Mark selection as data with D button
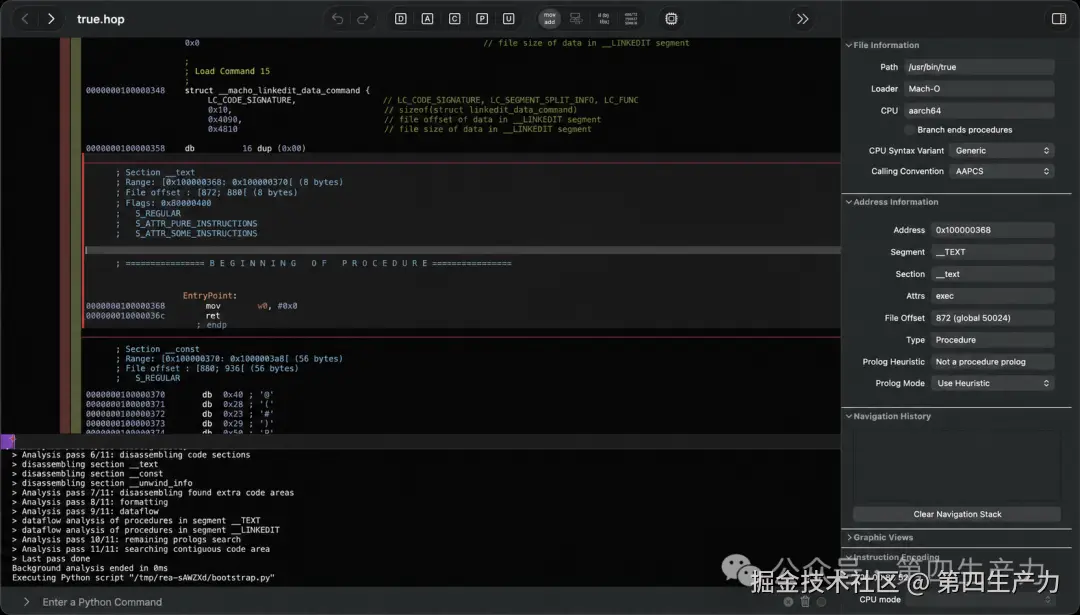The image size is (1080, 615). tap(401, 19)
